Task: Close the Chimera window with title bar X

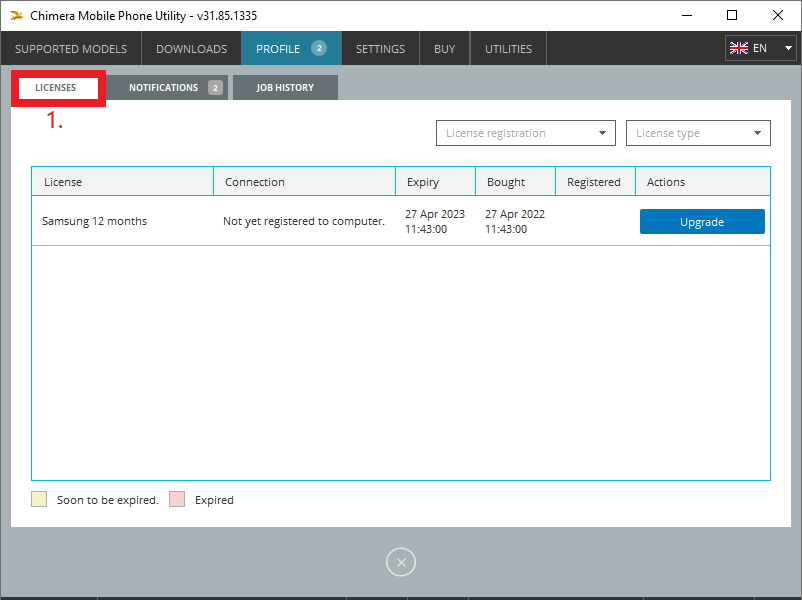Action: click(778, 15)
